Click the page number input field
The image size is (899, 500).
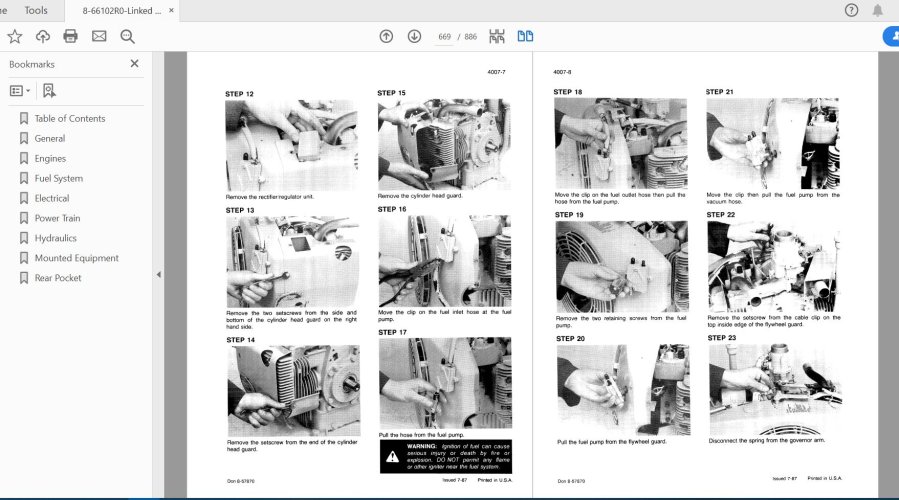tap(445, 36)
